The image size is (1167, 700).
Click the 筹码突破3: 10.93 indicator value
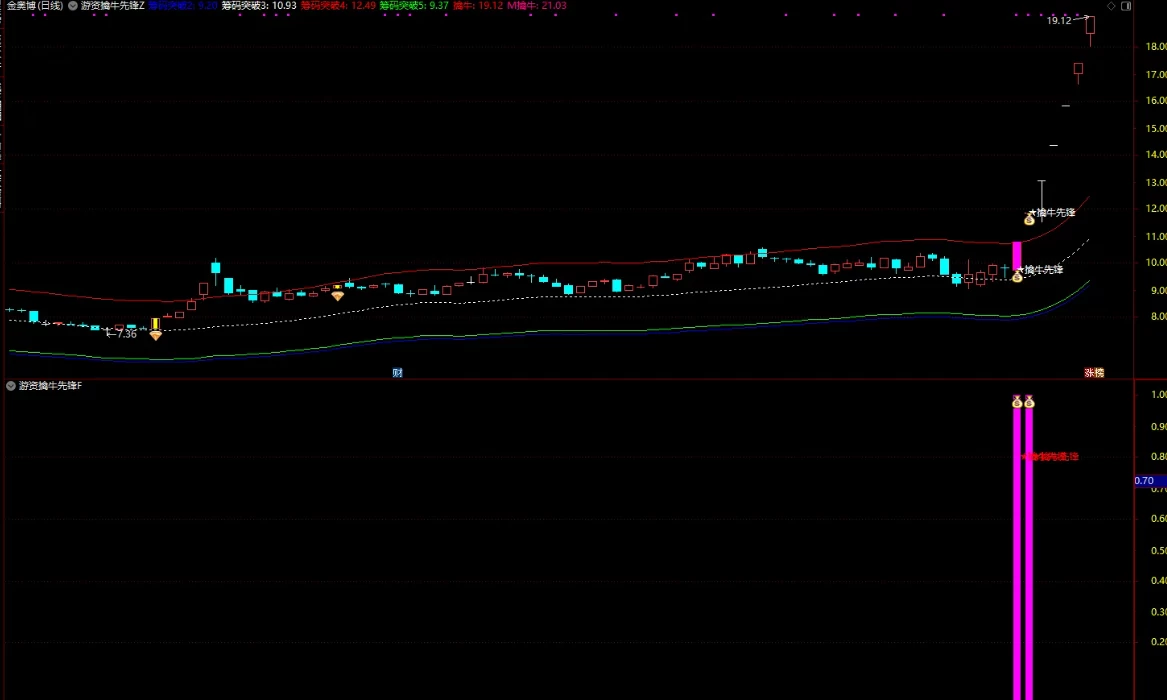(x=259, y=6)
